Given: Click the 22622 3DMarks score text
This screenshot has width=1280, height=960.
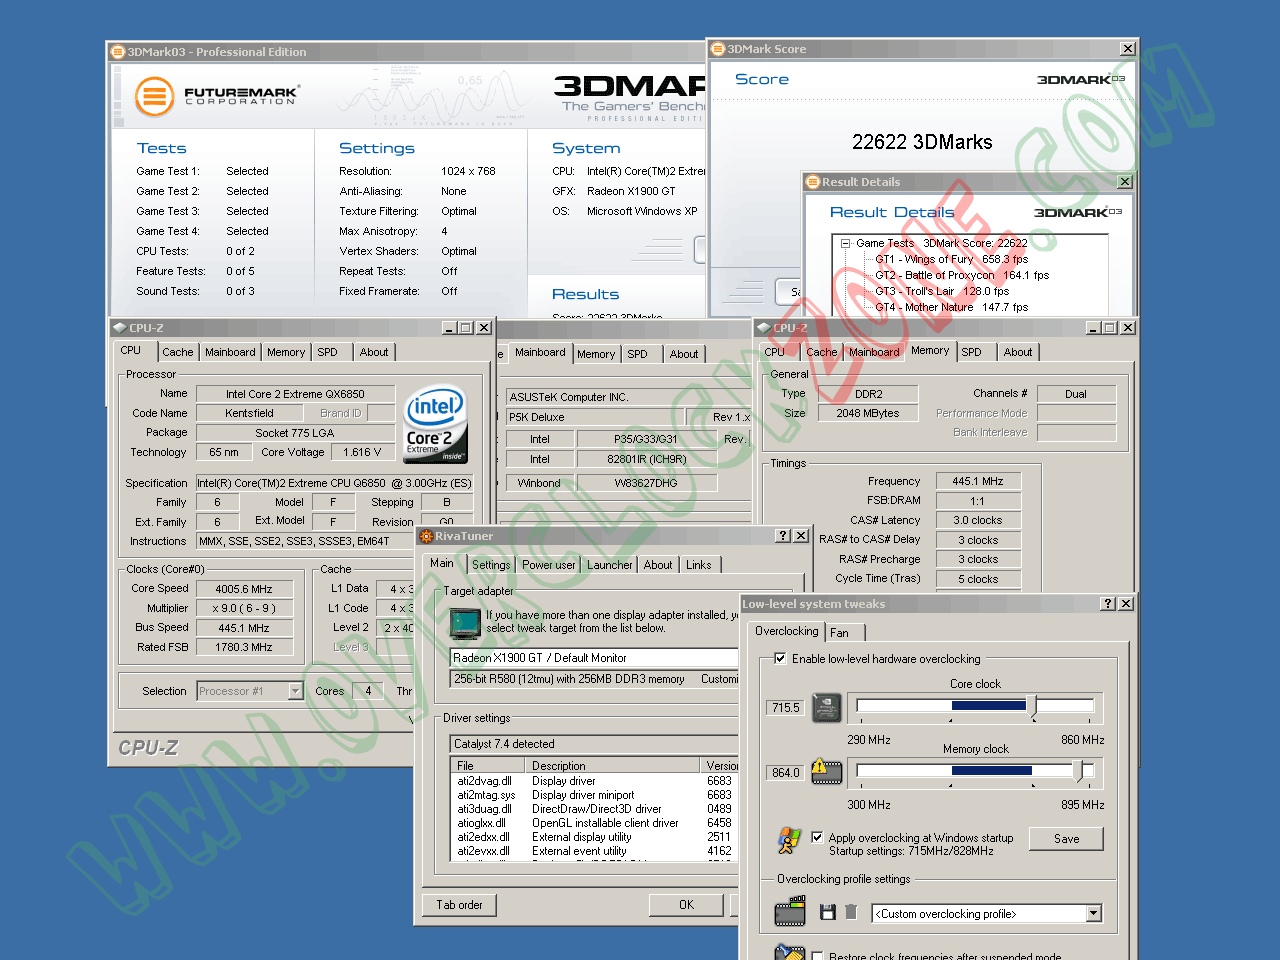Looking at the screenshot, I should tap(922, 142).
